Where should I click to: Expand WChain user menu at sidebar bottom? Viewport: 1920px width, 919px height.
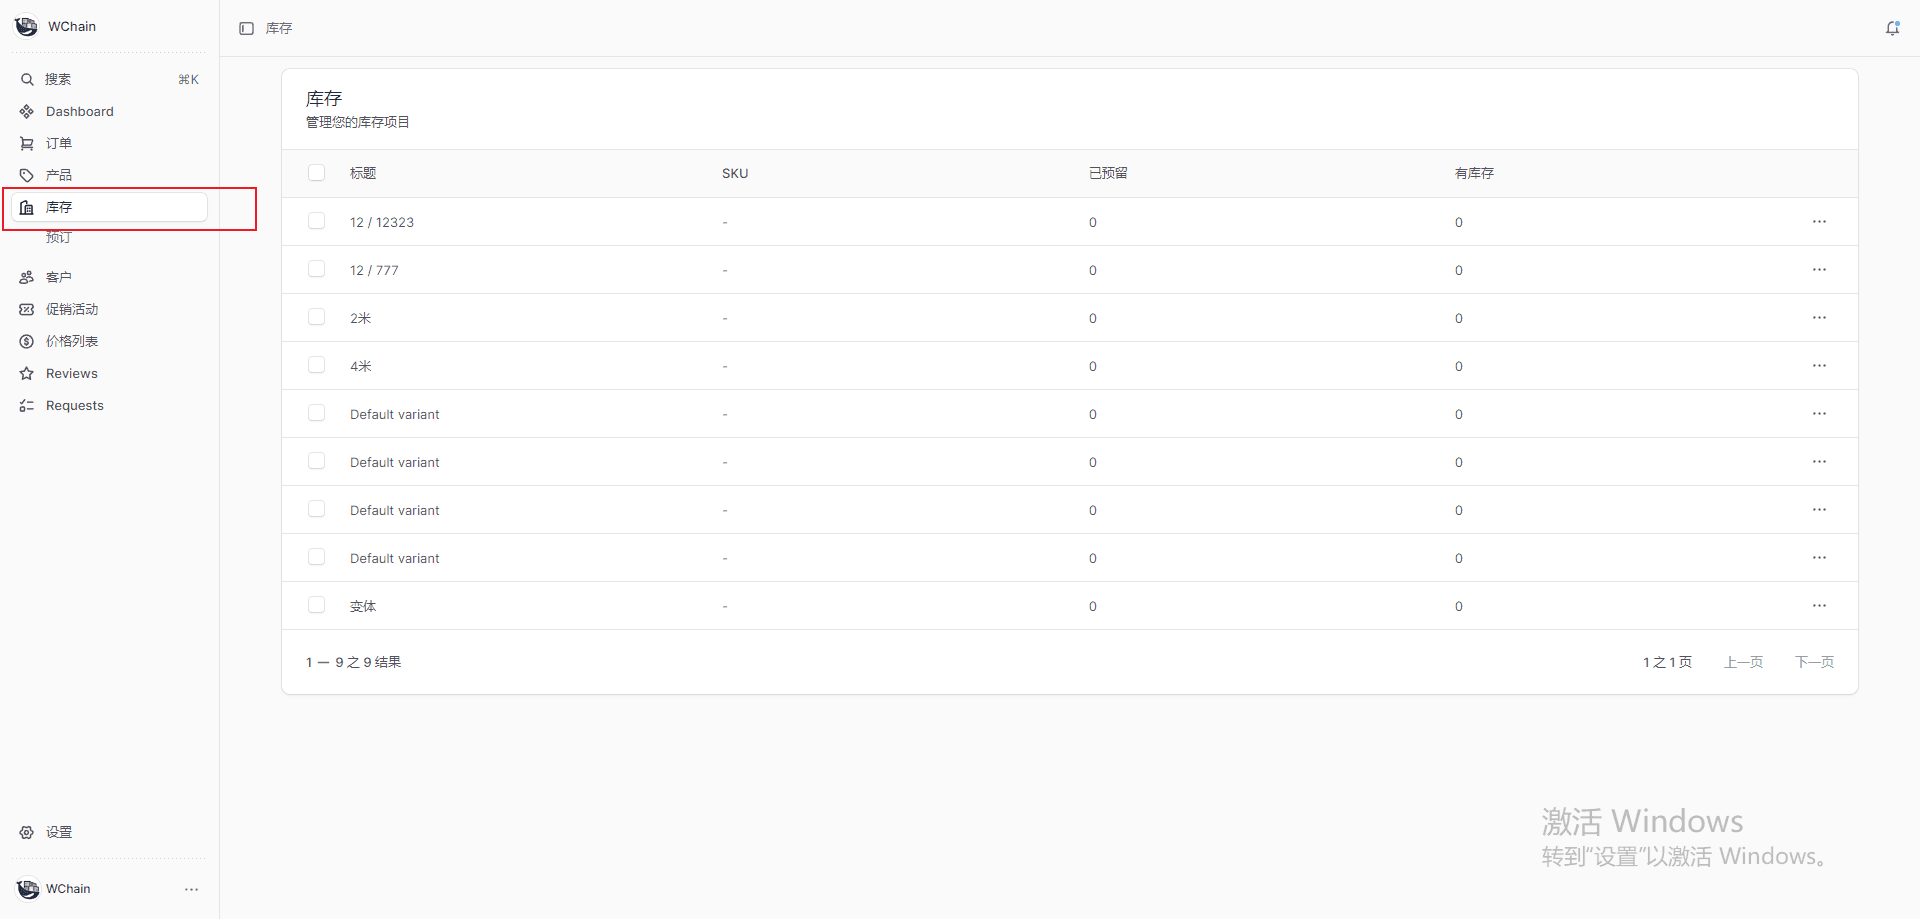point(191,889)
